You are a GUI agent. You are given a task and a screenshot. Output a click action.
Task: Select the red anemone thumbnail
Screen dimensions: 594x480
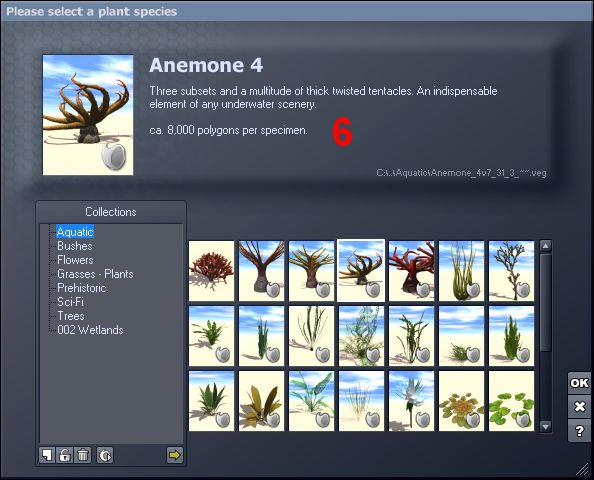[x=411, y=271]
